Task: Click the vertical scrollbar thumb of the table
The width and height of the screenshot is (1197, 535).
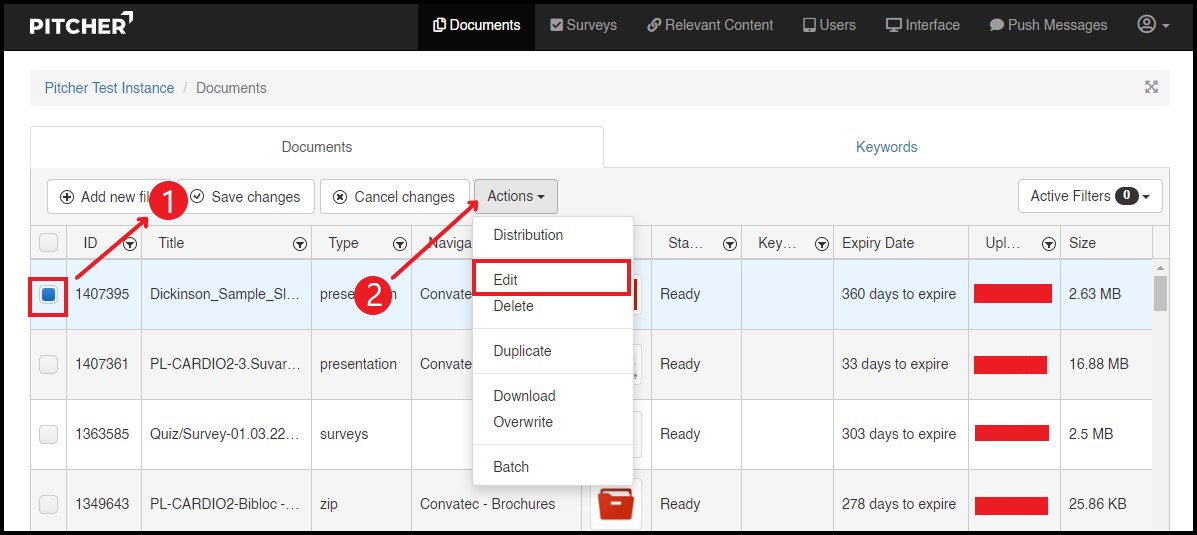Action: [x=1159, y=293]
